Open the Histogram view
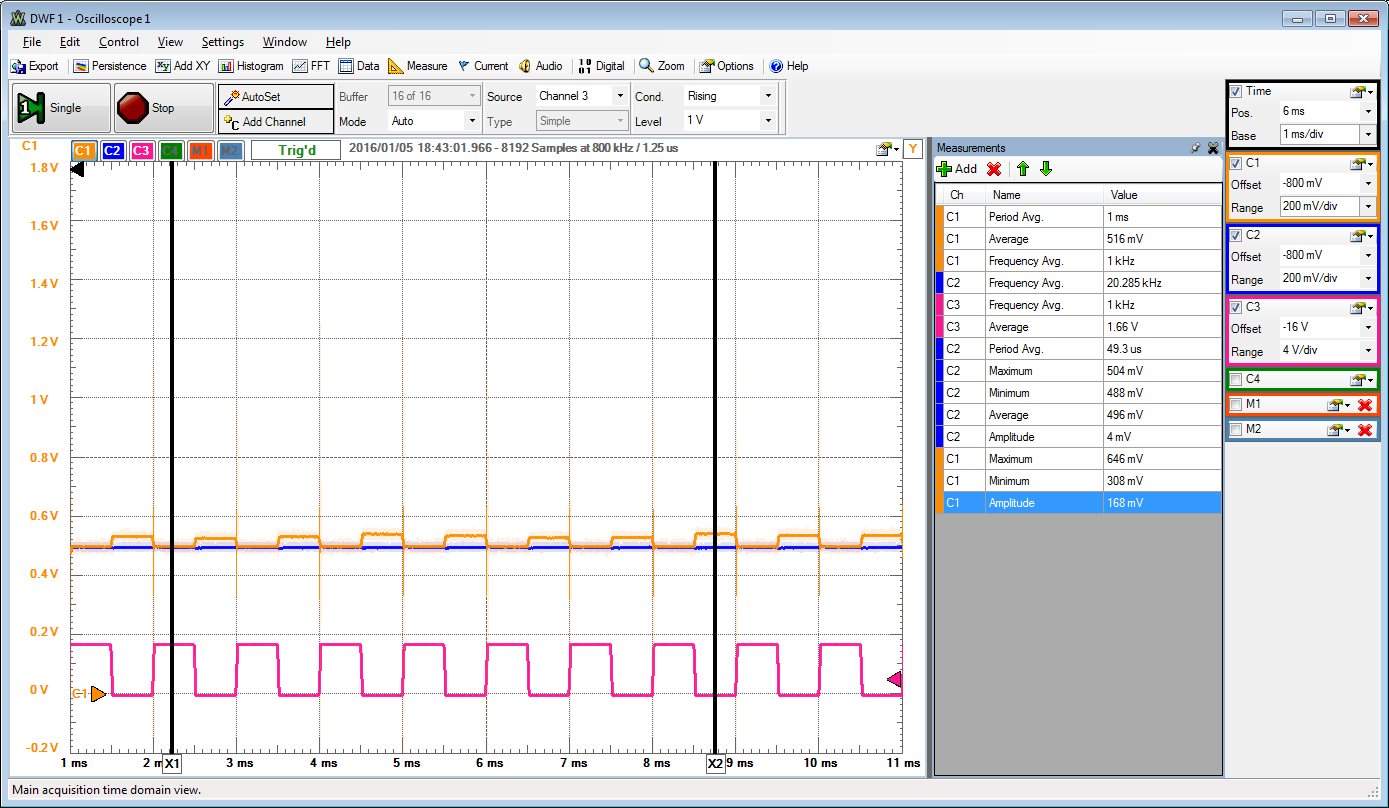Viewport: 1389px width, 808px height. click(251, 66)
